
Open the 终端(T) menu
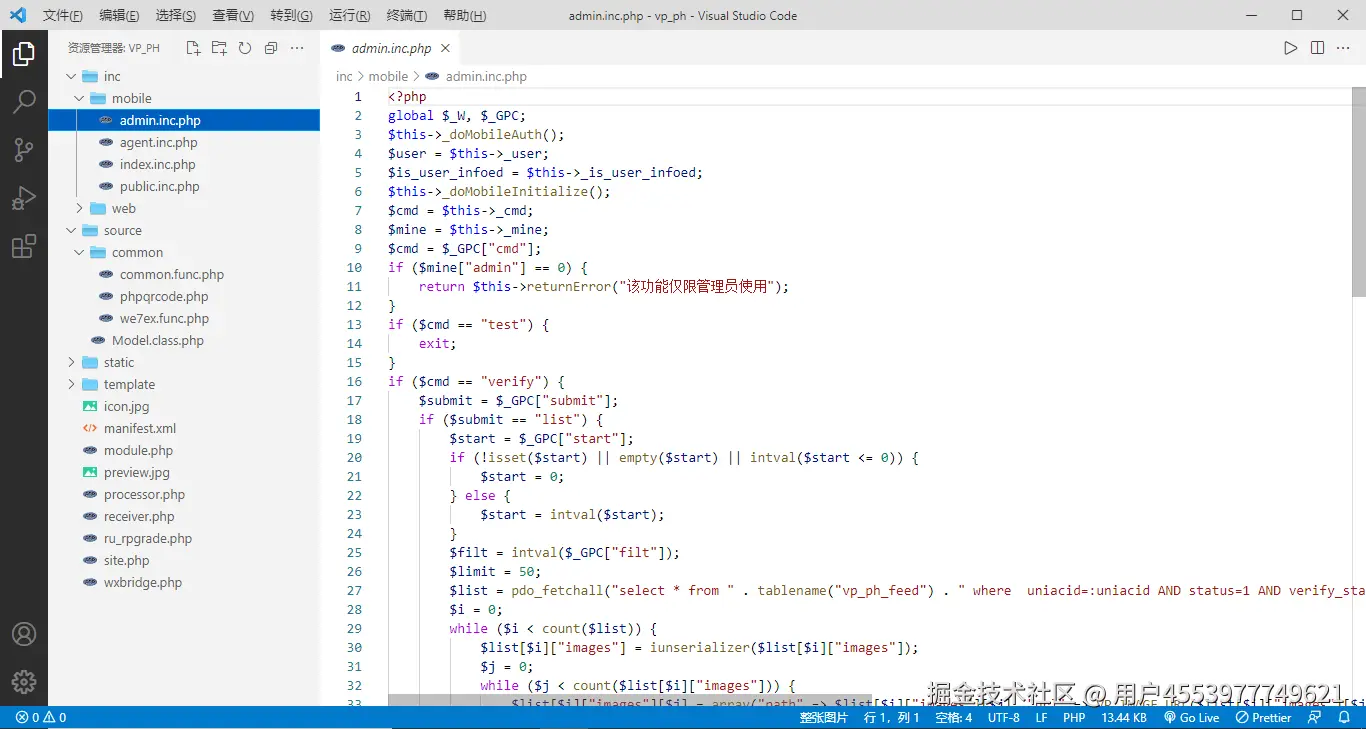click(406, 16)
